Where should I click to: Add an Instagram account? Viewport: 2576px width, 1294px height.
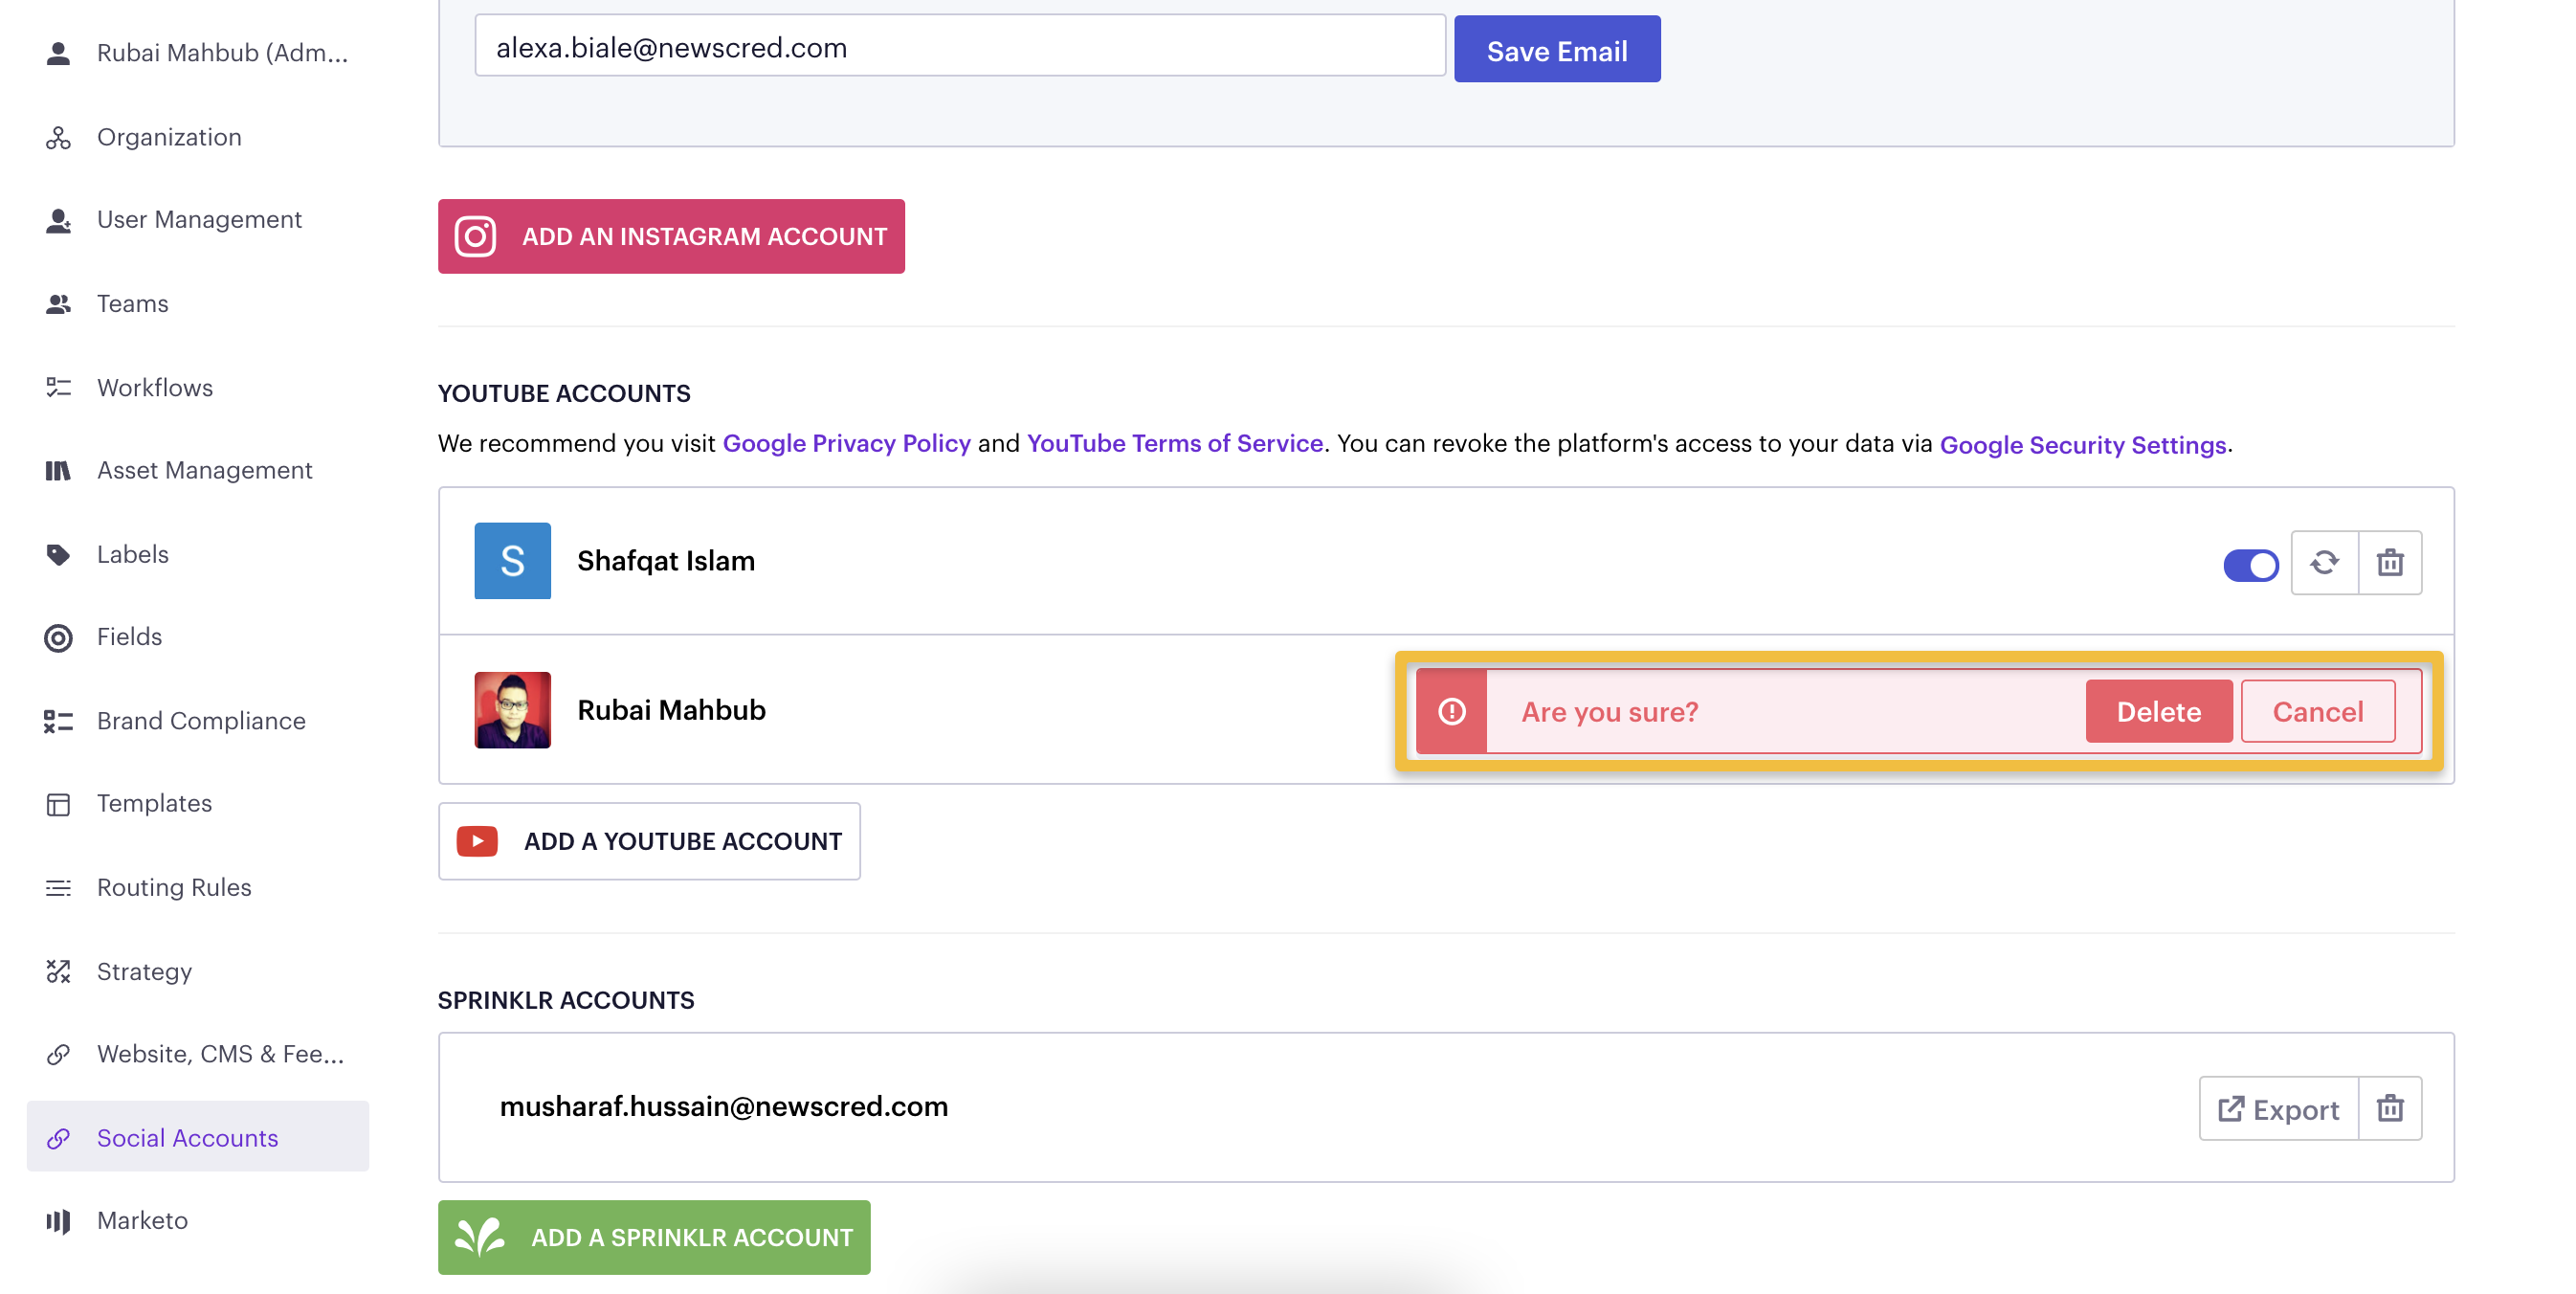pos(671,237)
